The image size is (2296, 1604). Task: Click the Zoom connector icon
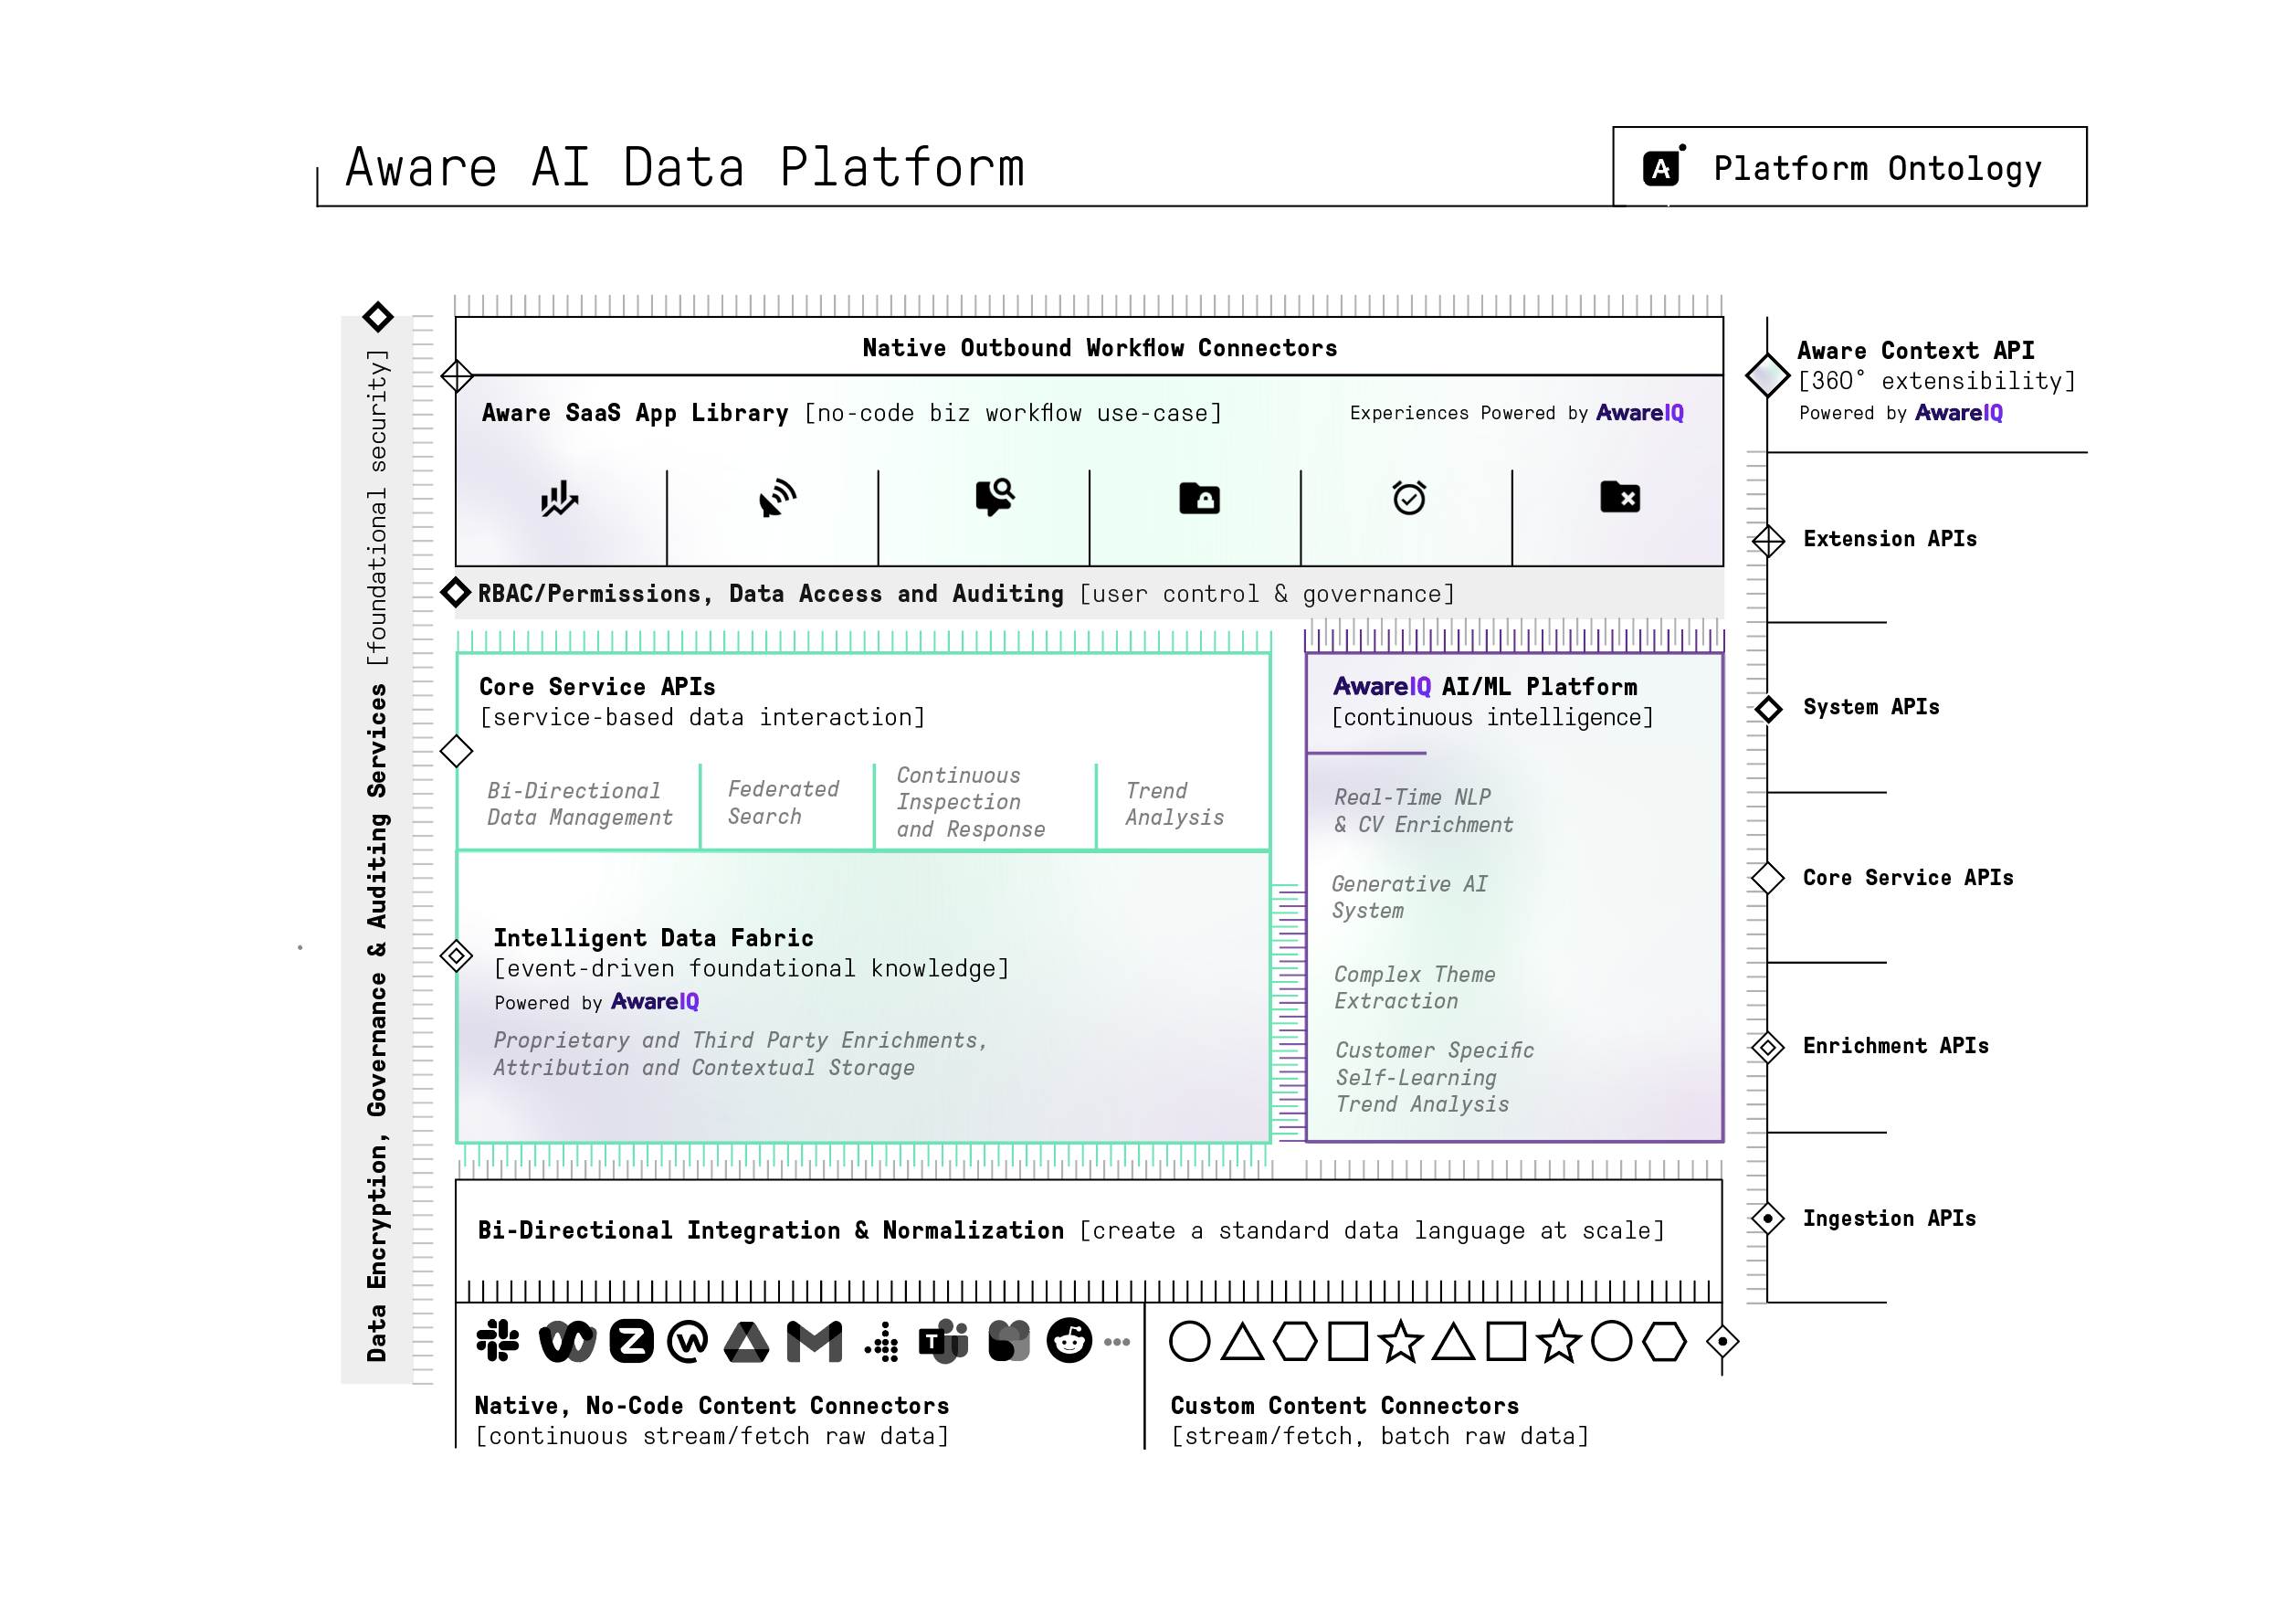pyautogui.click(x=631, y=1341)
